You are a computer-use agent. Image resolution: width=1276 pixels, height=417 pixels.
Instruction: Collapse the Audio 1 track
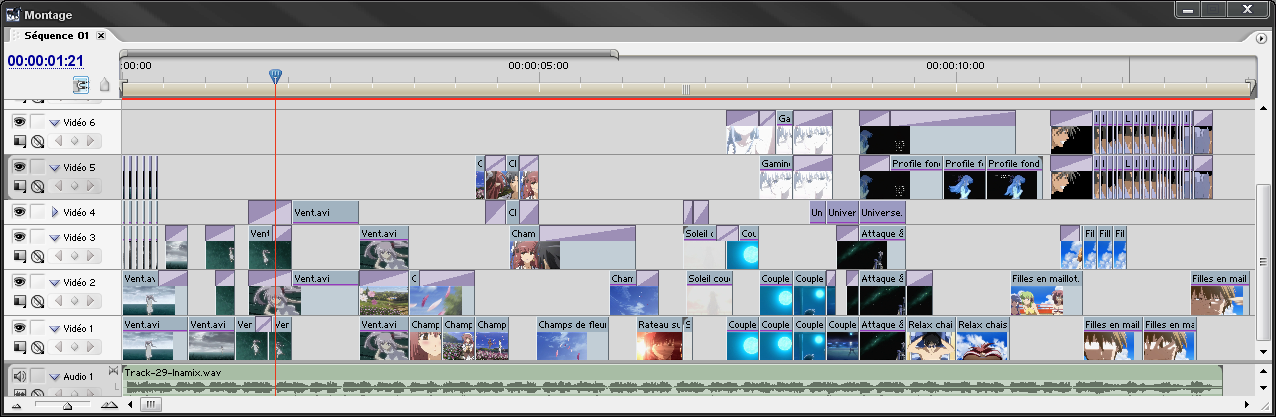click(54, 377)
